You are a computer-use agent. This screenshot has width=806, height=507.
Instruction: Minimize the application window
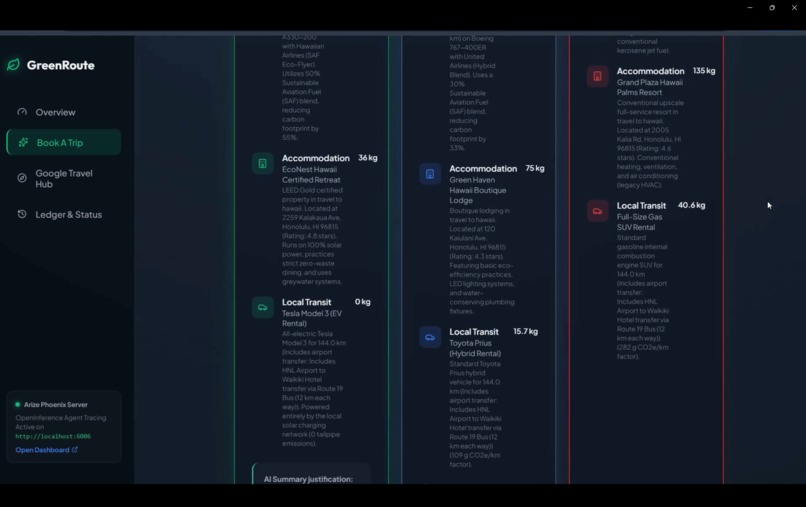(750, 8)
